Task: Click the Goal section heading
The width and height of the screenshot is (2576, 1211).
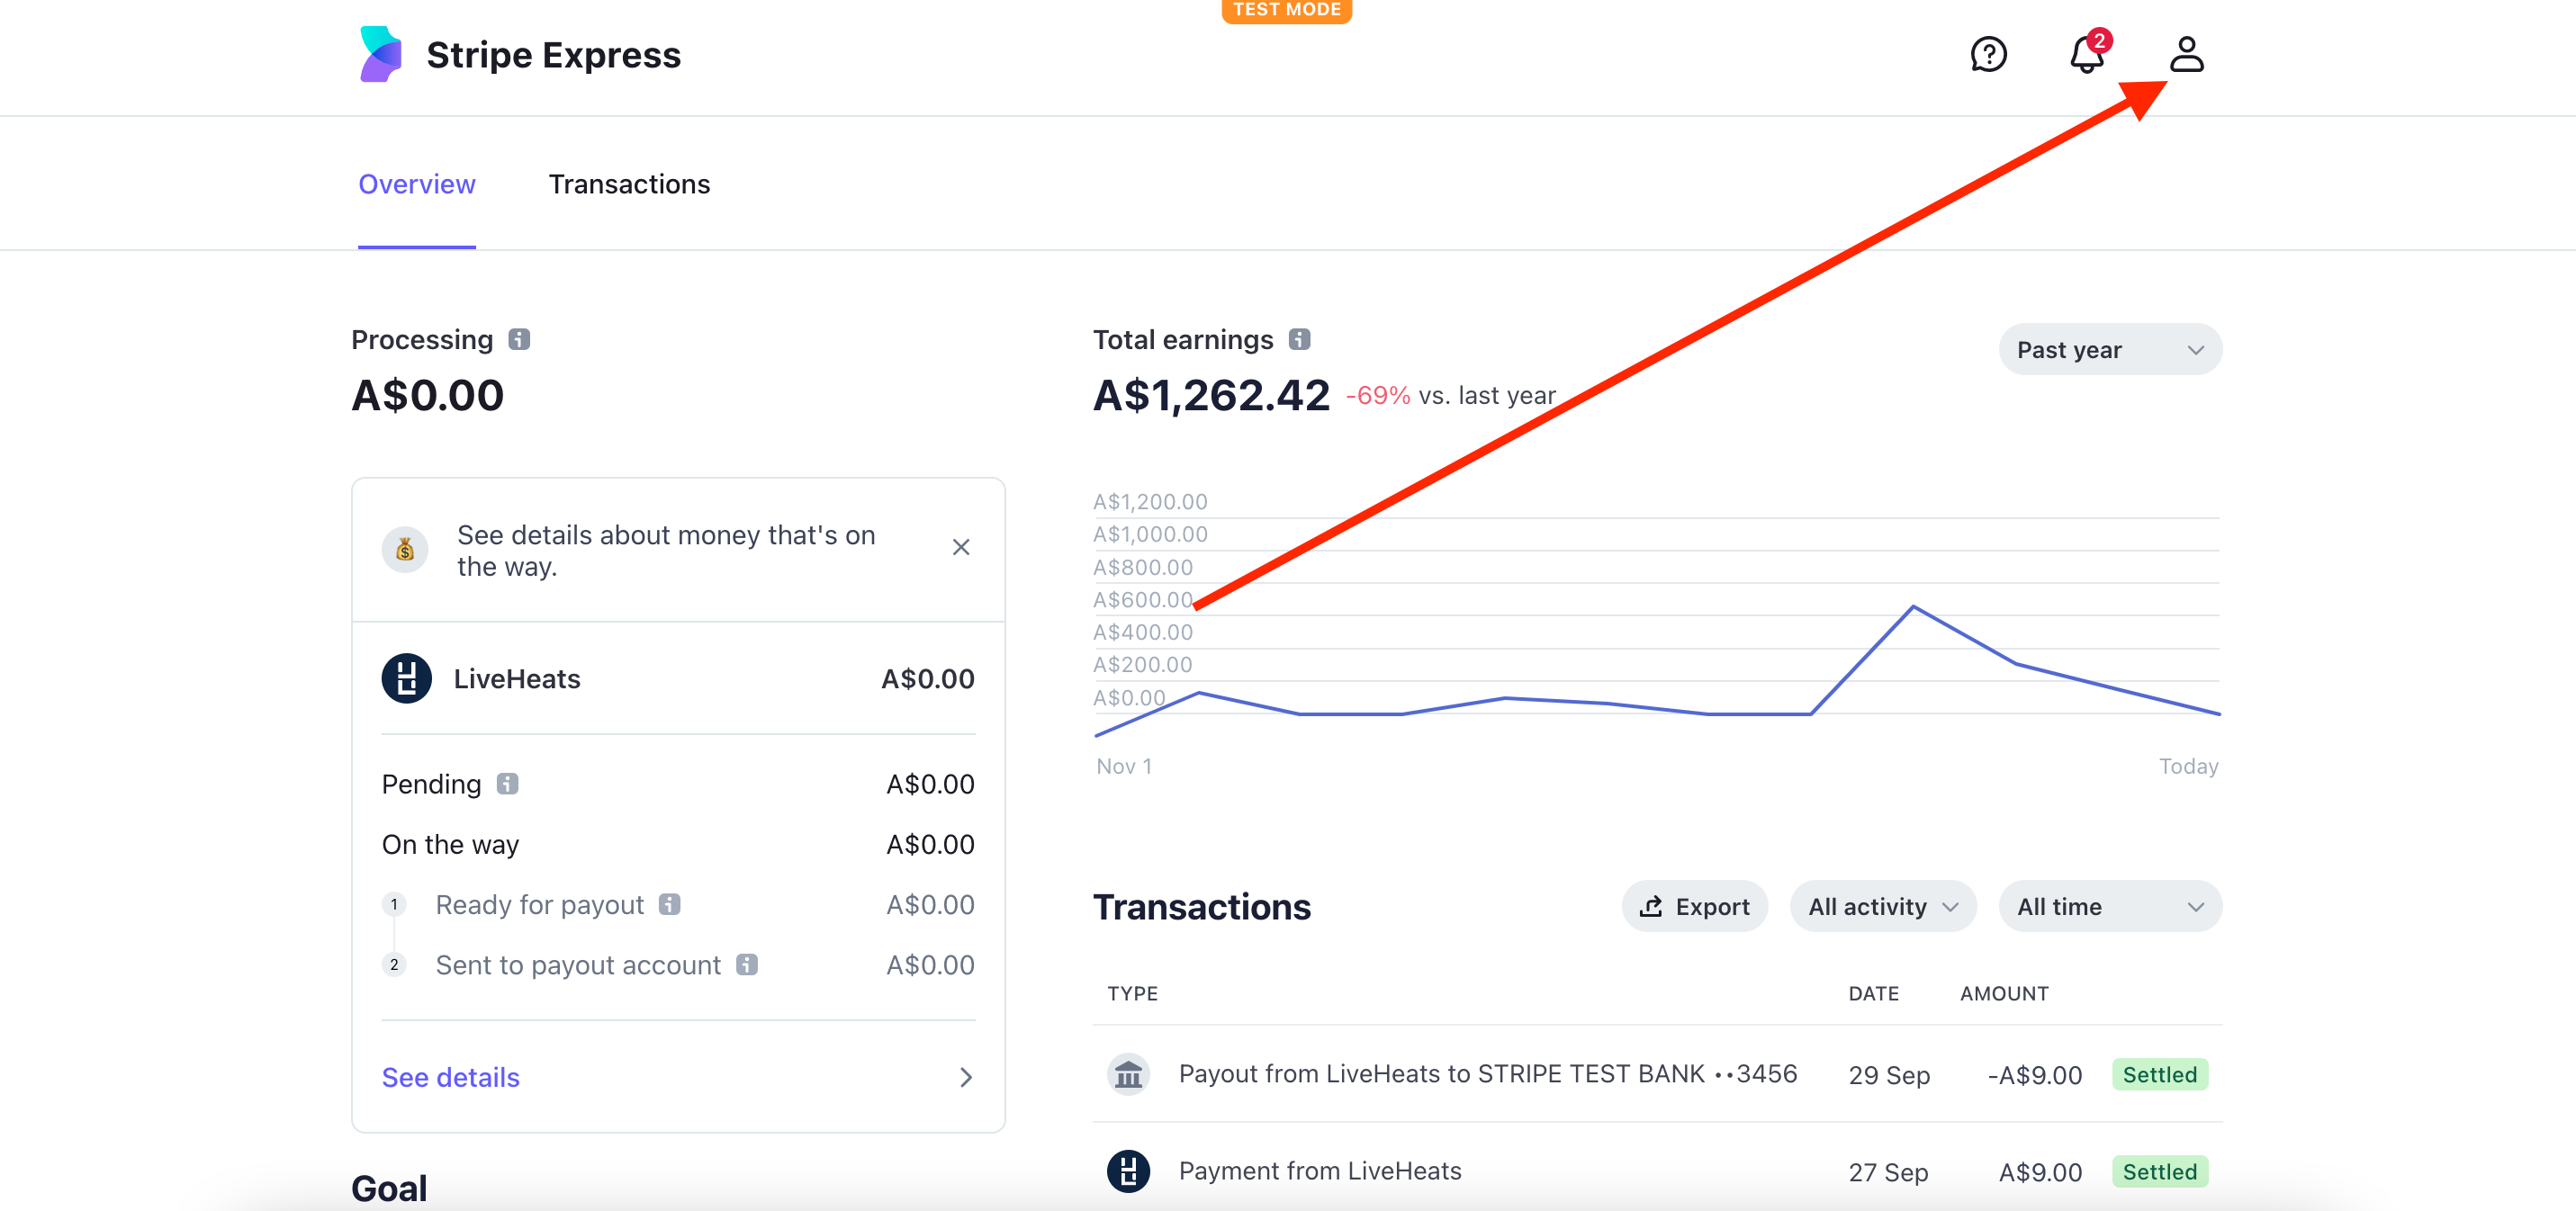Action: pos(389,1188)
